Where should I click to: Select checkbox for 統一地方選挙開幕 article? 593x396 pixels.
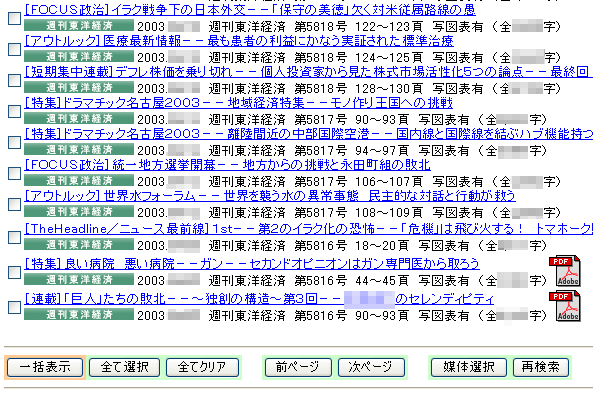coord(14,173)
